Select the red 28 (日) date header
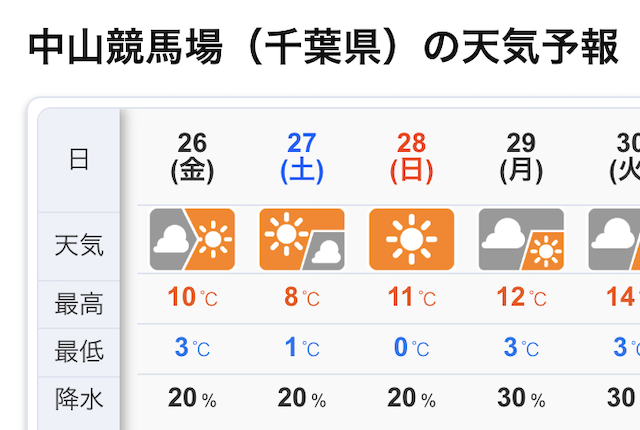640x430 pixels. [x=411, y=157]
